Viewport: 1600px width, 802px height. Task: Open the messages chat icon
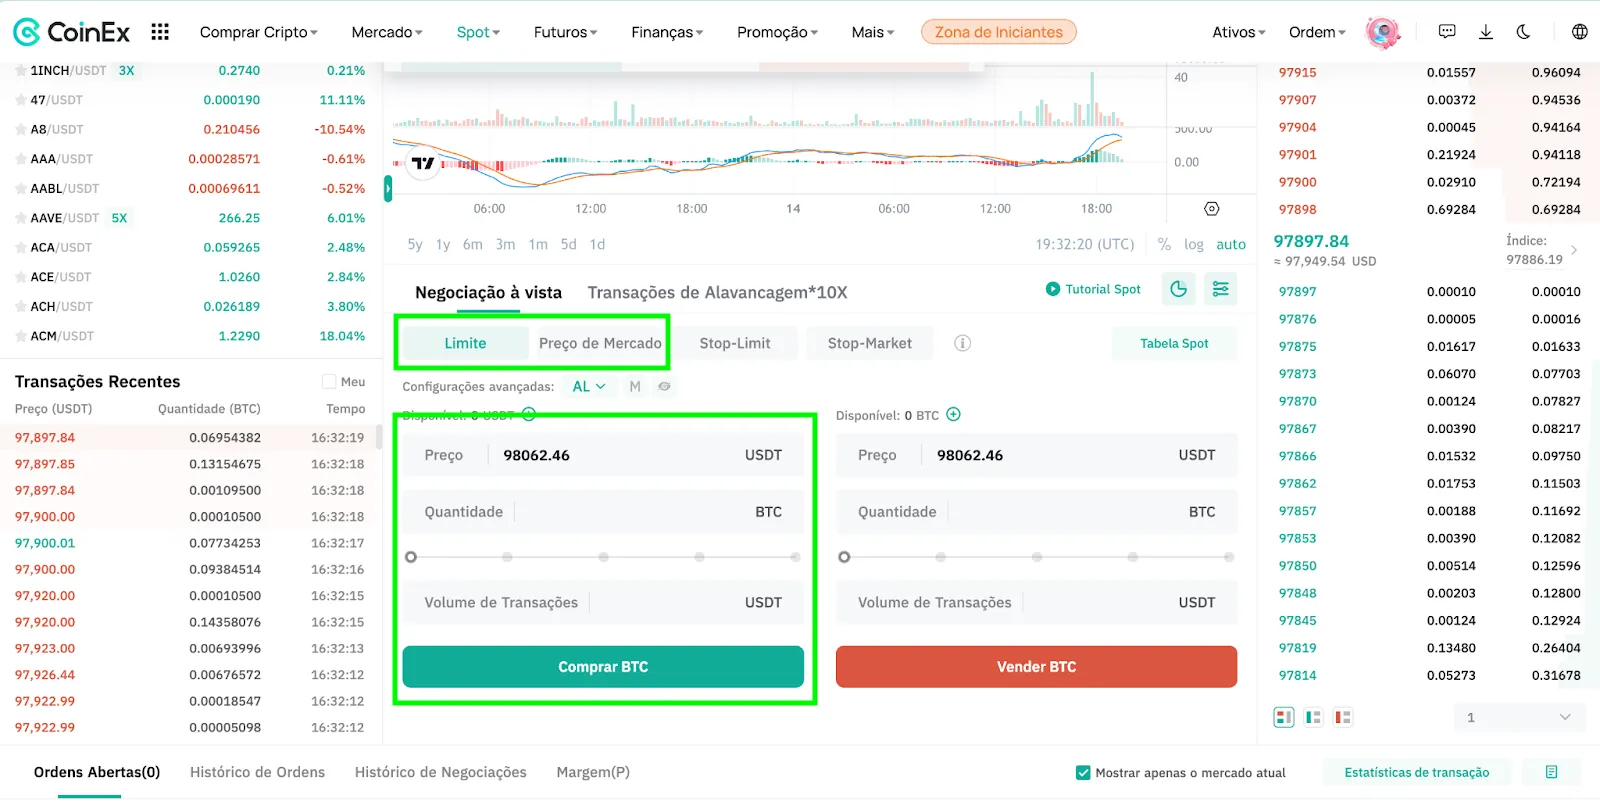pyautogui.click(x=1447, y=32)
